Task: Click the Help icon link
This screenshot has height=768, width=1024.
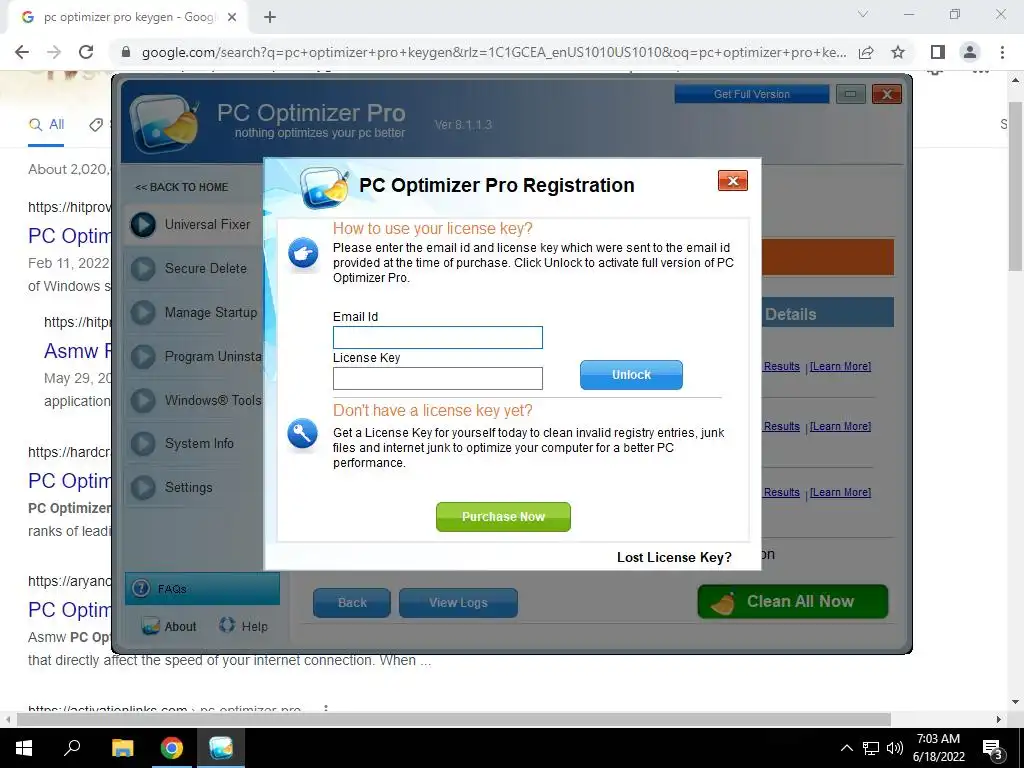Action: click(244, 626)
